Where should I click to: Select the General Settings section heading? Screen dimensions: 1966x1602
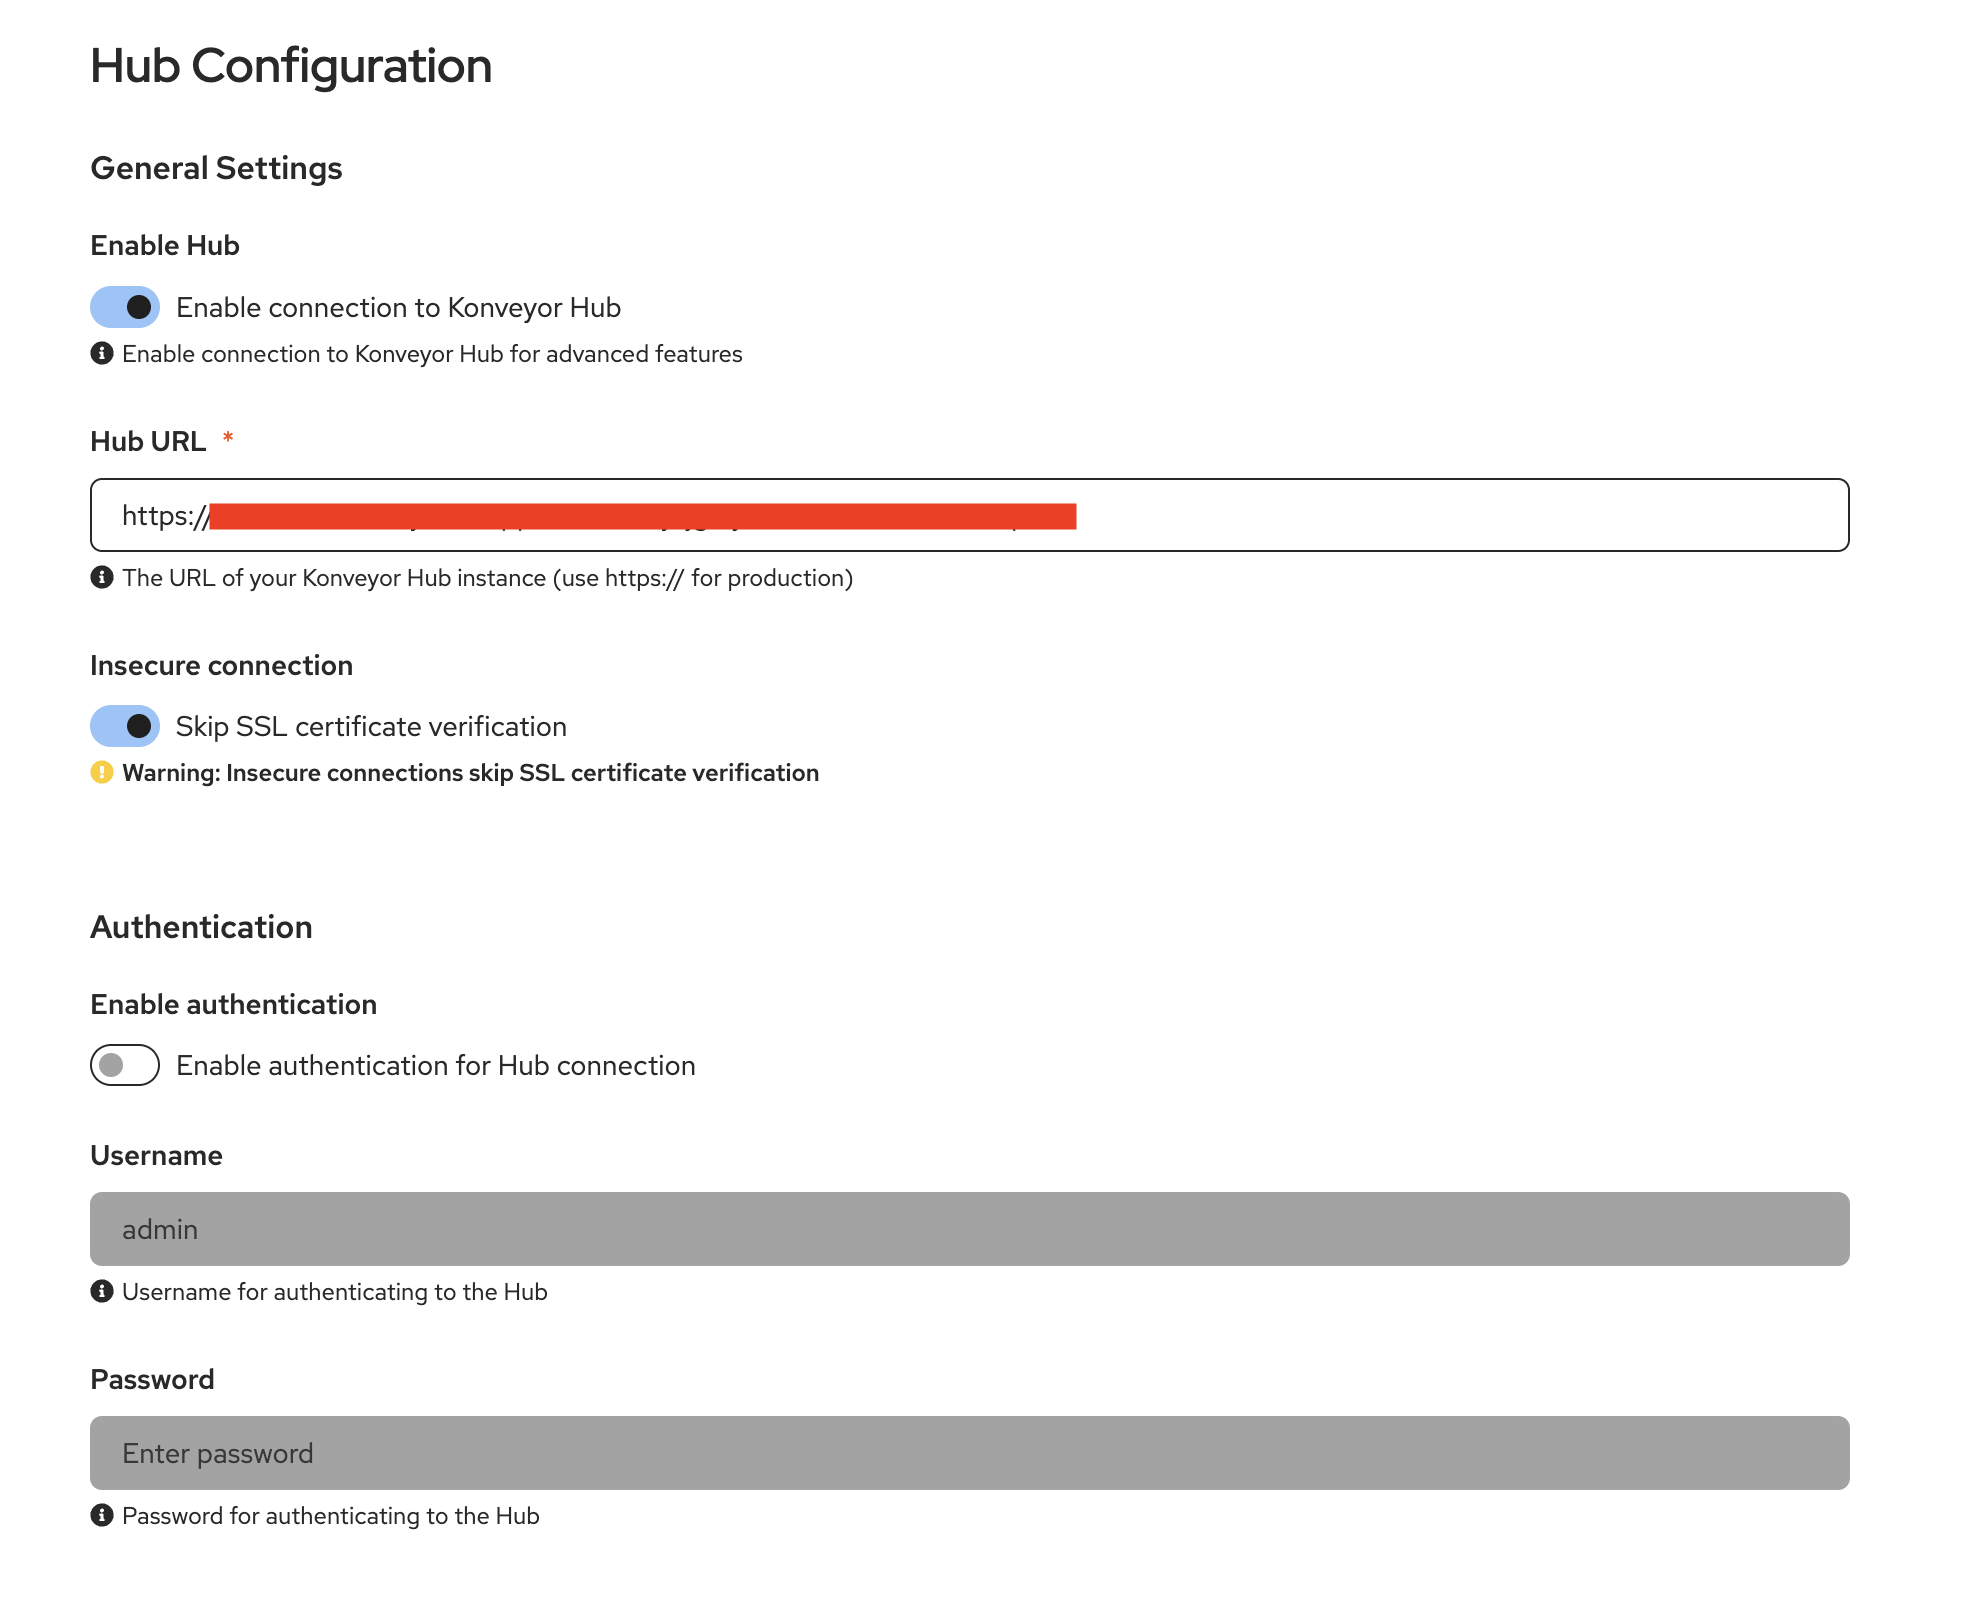[216, 168]
